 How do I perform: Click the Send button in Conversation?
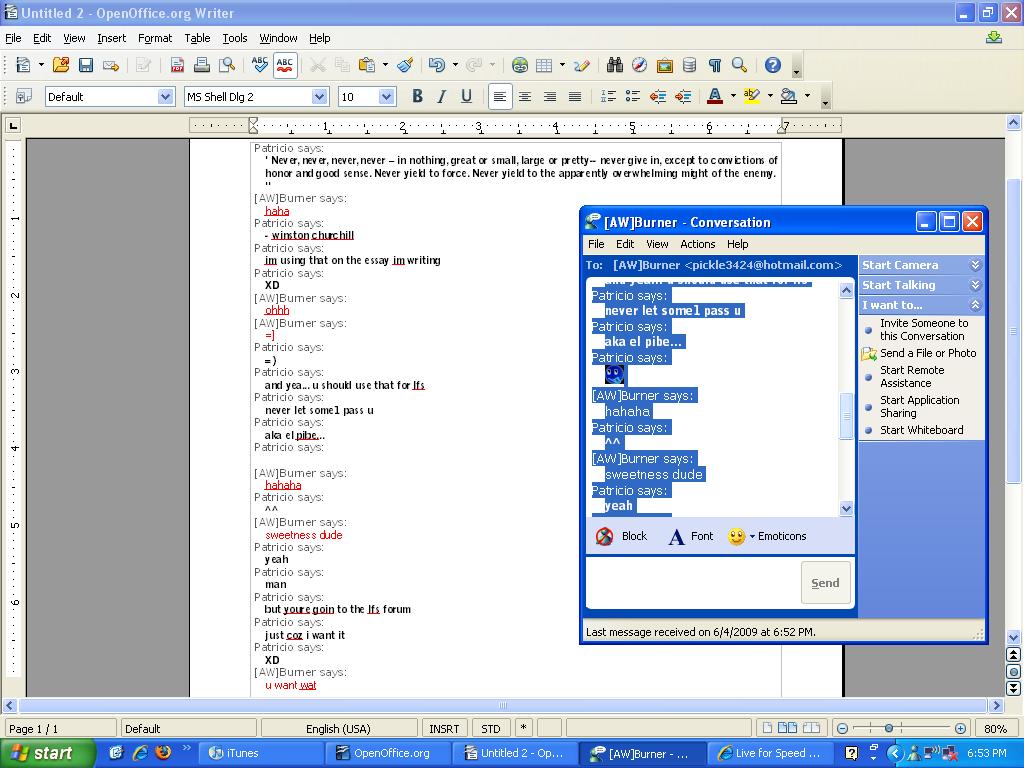tap(825, 583)
